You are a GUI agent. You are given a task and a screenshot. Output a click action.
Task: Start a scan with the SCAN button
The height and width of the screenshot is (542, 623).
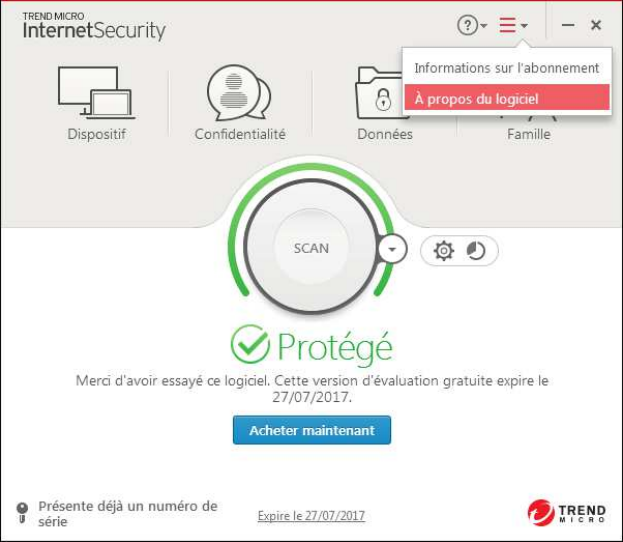click(310, 248)
